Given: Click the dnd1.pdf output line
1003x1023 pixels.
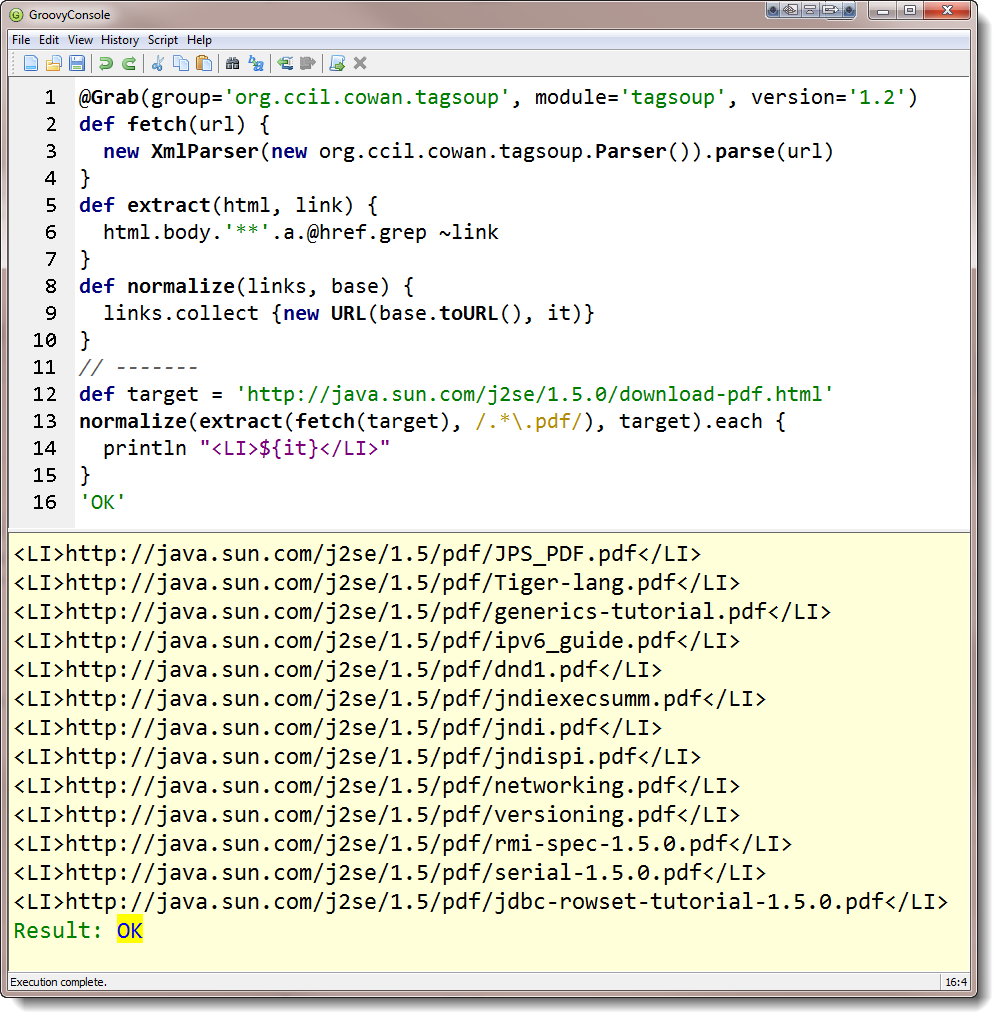Looking at the screenshot, I should 338,670.
